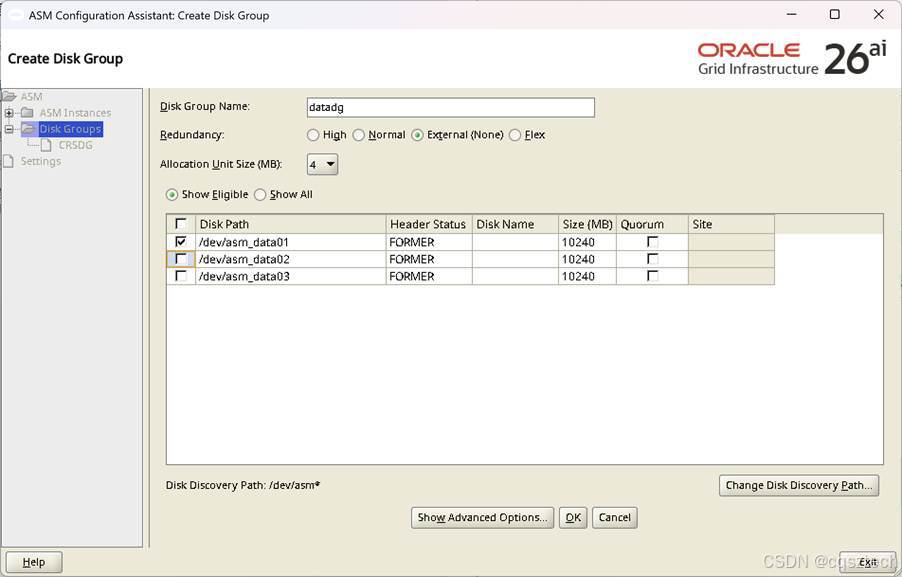
Task: Click the Disk Path column header
Action: [291, 224]
